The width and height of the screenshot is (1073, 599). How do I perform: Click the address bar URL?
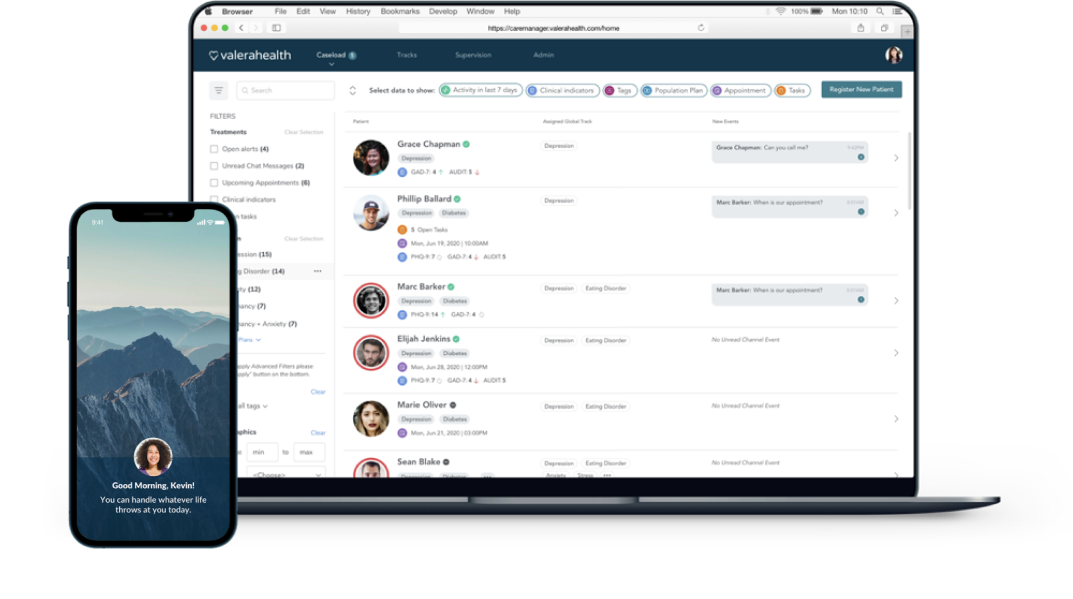pos(554,28)
